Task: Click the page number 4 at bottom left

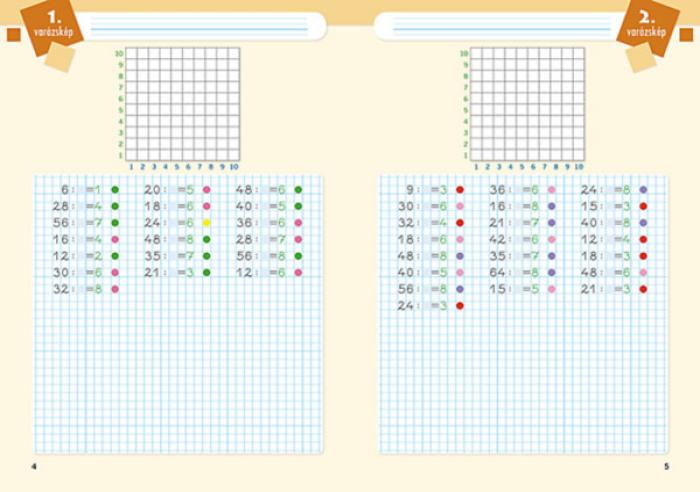Action: pos(34,466)
